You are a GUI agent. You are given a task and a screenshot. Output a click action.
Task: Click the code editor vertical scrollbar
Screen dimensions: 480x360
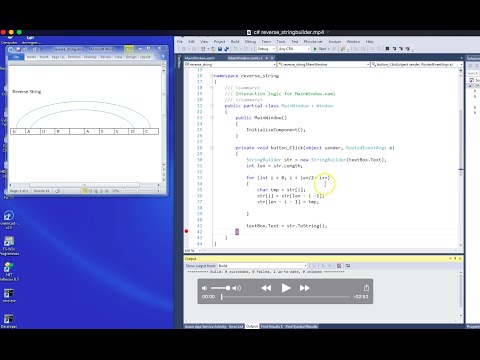pyautogui.click(x=461, y=157)
